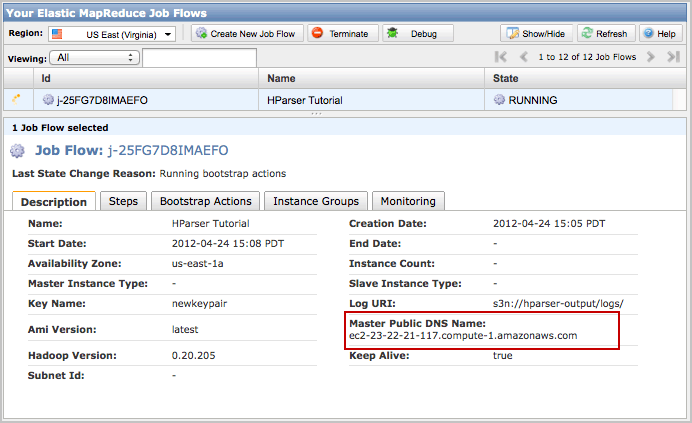Click the Create New Job Flow gear icon
Viewport: 692px width, 423px height.
click(x=201, y=33)
